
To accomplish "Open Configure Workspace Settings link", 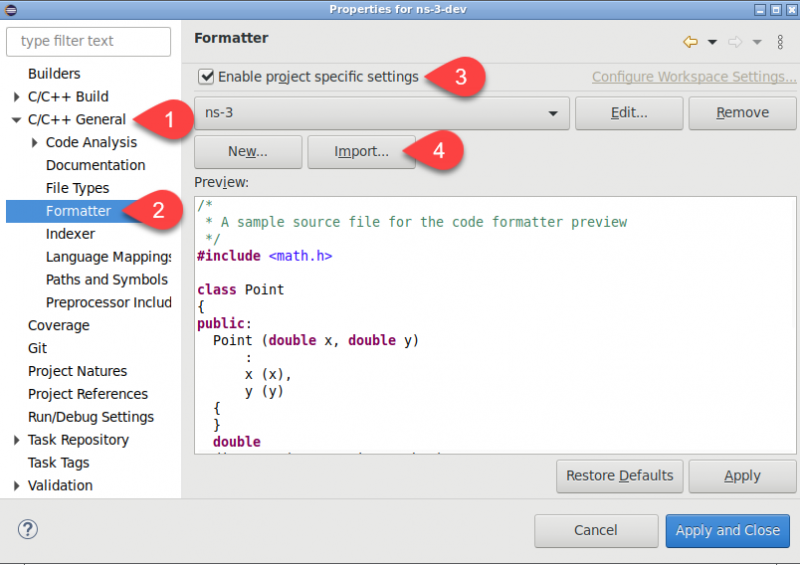I will pyautogui.click(x=694, y=77).
